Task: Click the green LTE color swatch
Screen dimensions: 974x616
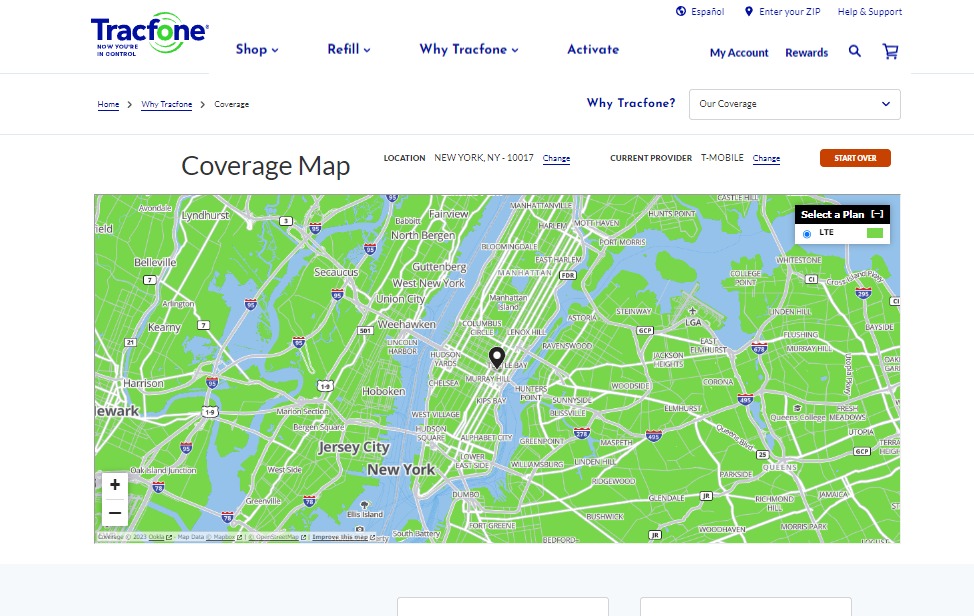Action: tap(875, 233)
